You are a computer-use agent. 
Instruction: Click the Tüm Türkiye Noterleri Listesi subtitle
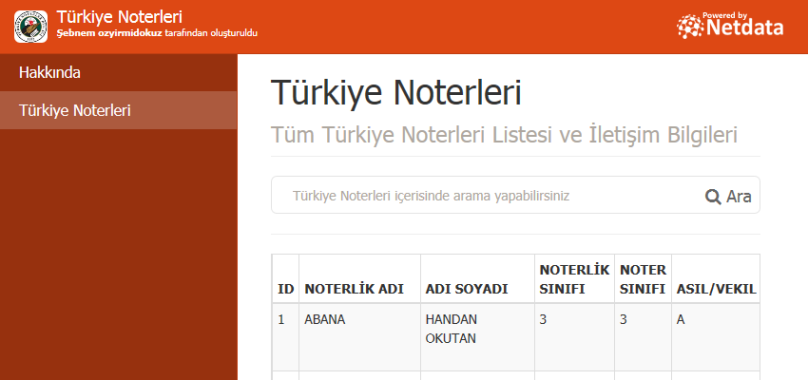(x=504, y=135)
